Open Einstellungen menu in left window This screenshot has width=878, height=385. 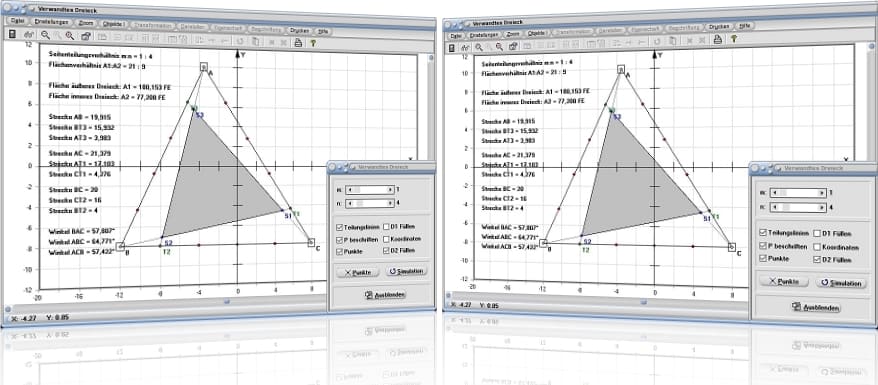coord(51,22)
